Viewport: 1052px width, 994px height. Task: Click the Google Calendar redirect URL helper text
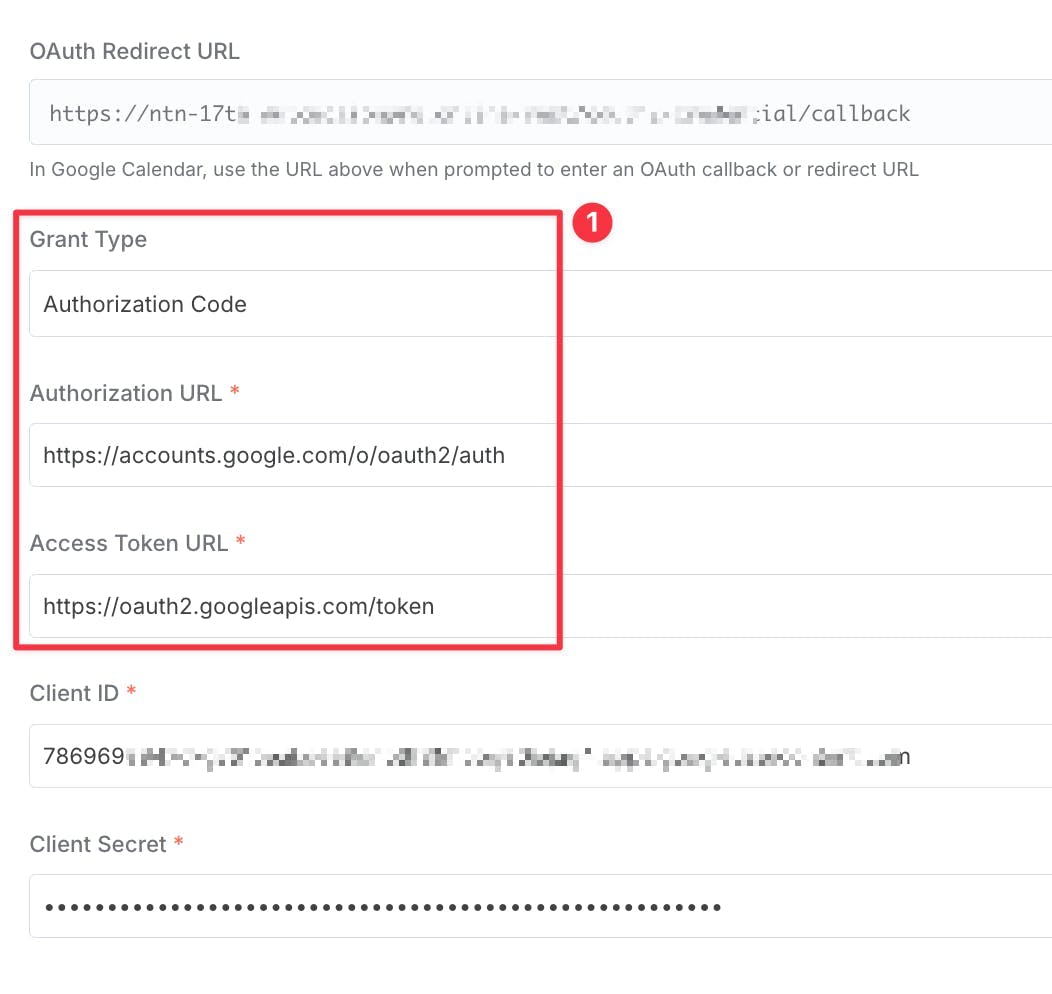coord(474,170)
